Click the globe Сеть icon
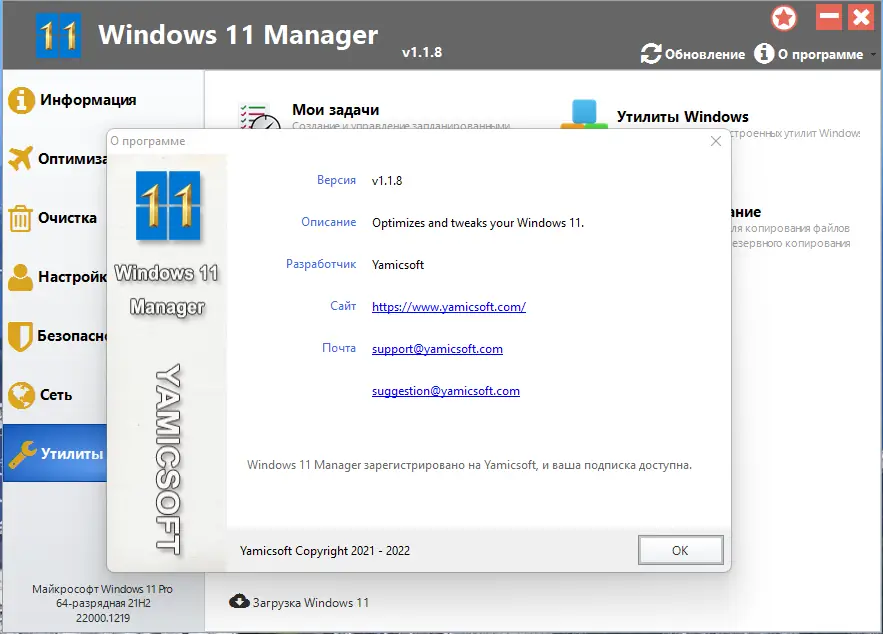883x634 pixels. [x=21, y=395]
